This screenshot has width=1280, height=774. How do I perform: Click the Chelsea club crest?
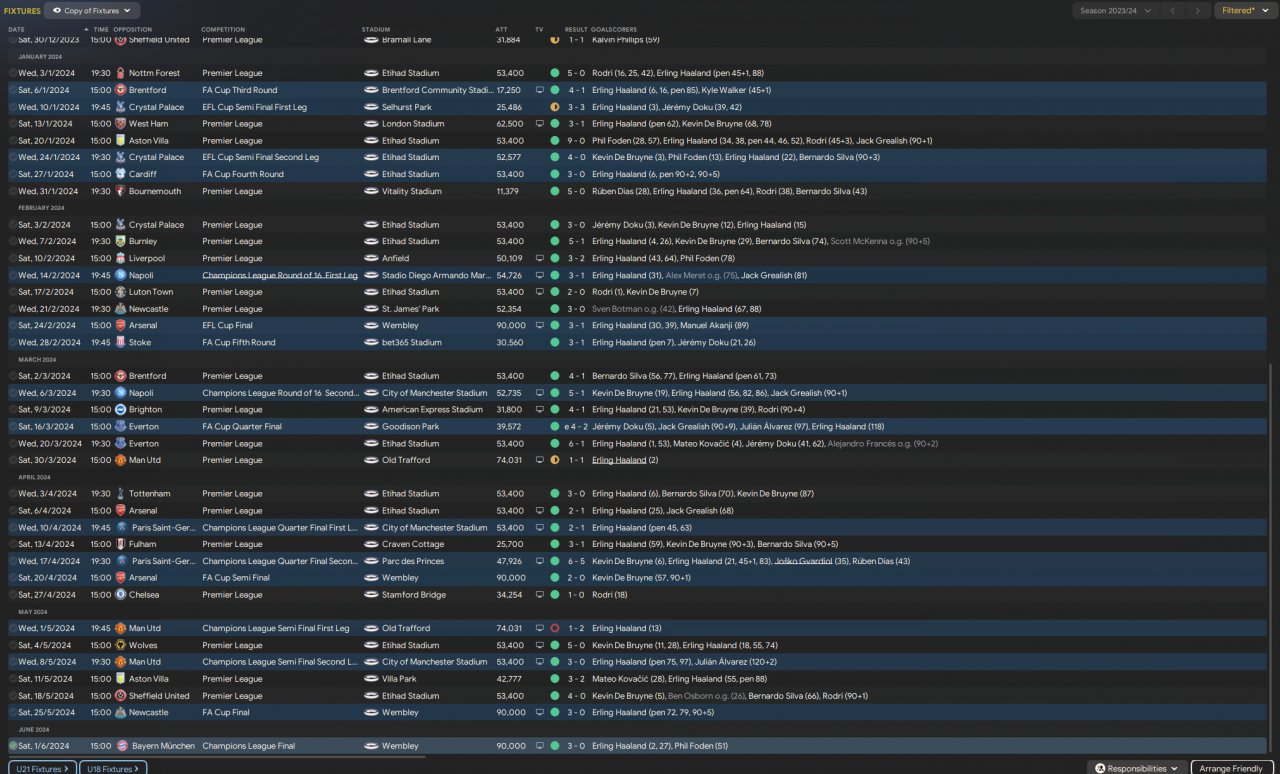[x=121, y=594]
